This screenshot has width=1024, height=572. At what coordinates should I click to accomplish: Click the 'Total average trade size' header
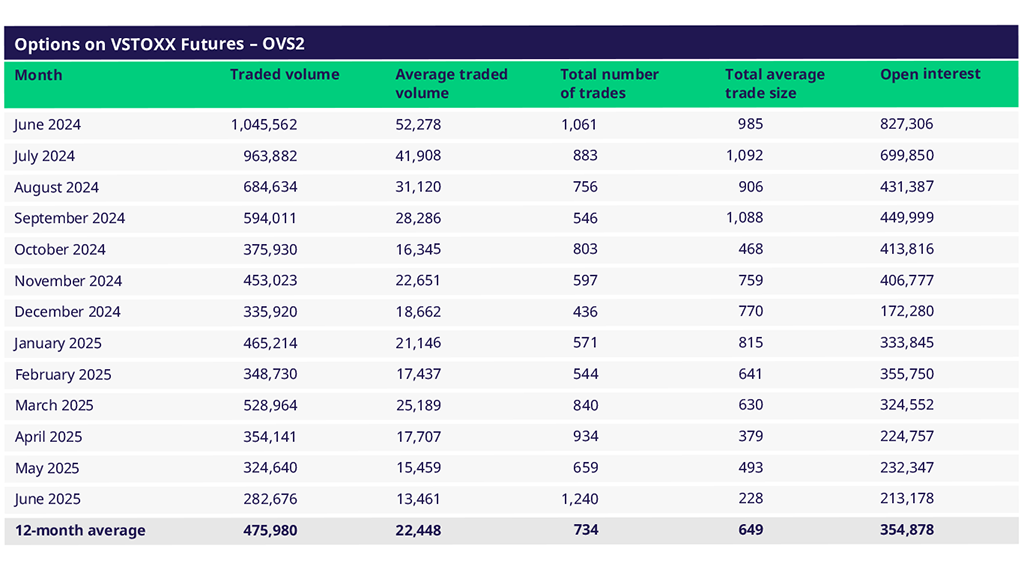(775, 84)
